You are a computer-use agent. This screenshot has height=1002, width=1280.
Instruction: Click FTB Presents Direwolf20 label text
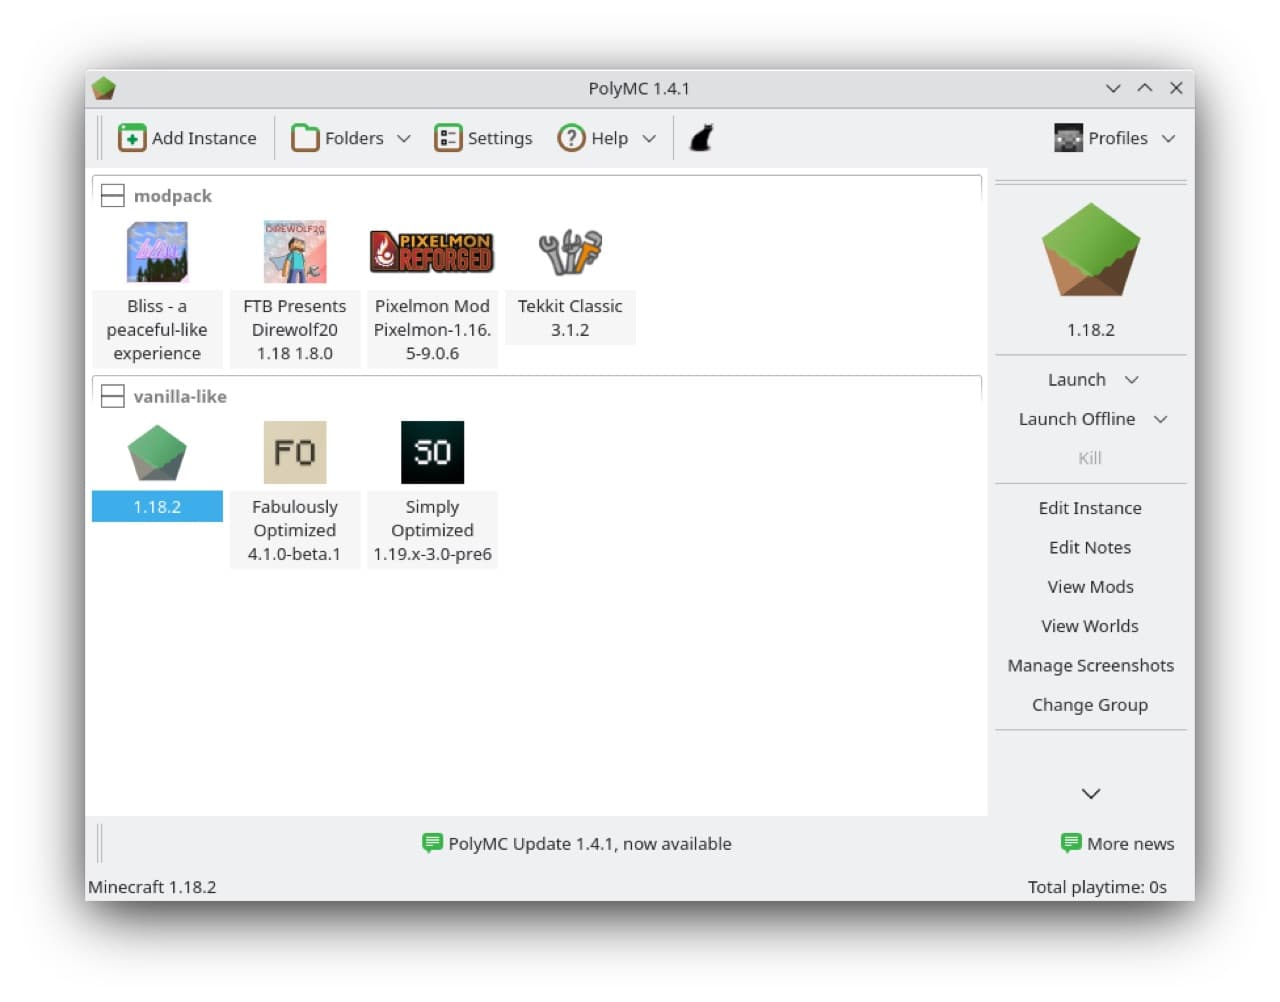[x=295, y=330]
